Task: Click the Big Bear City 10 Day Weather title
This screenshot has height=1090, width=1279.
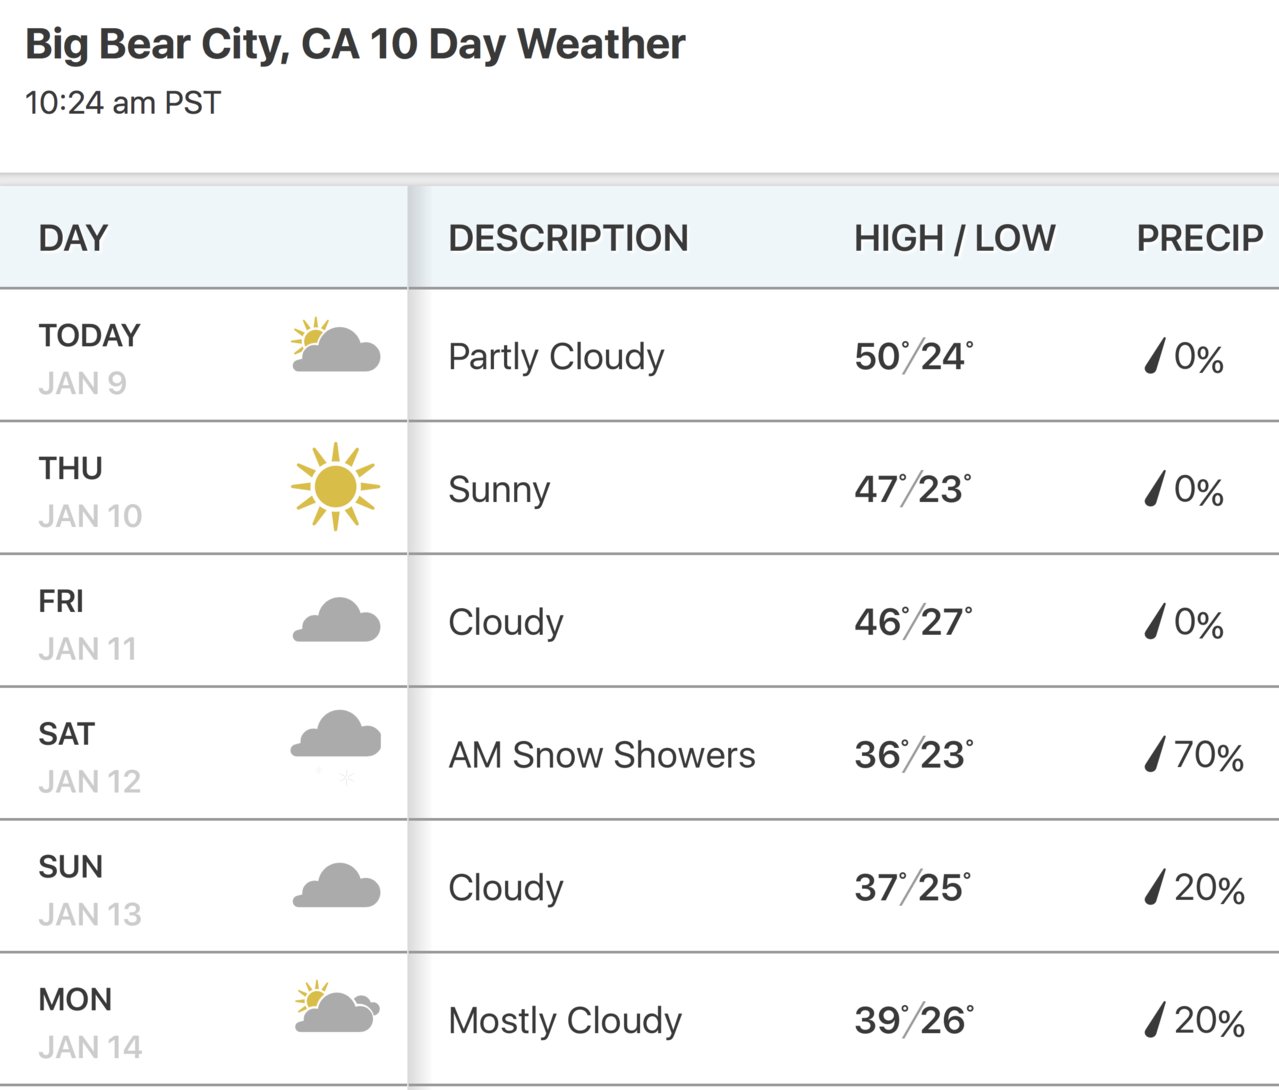Action: point(355,45)
